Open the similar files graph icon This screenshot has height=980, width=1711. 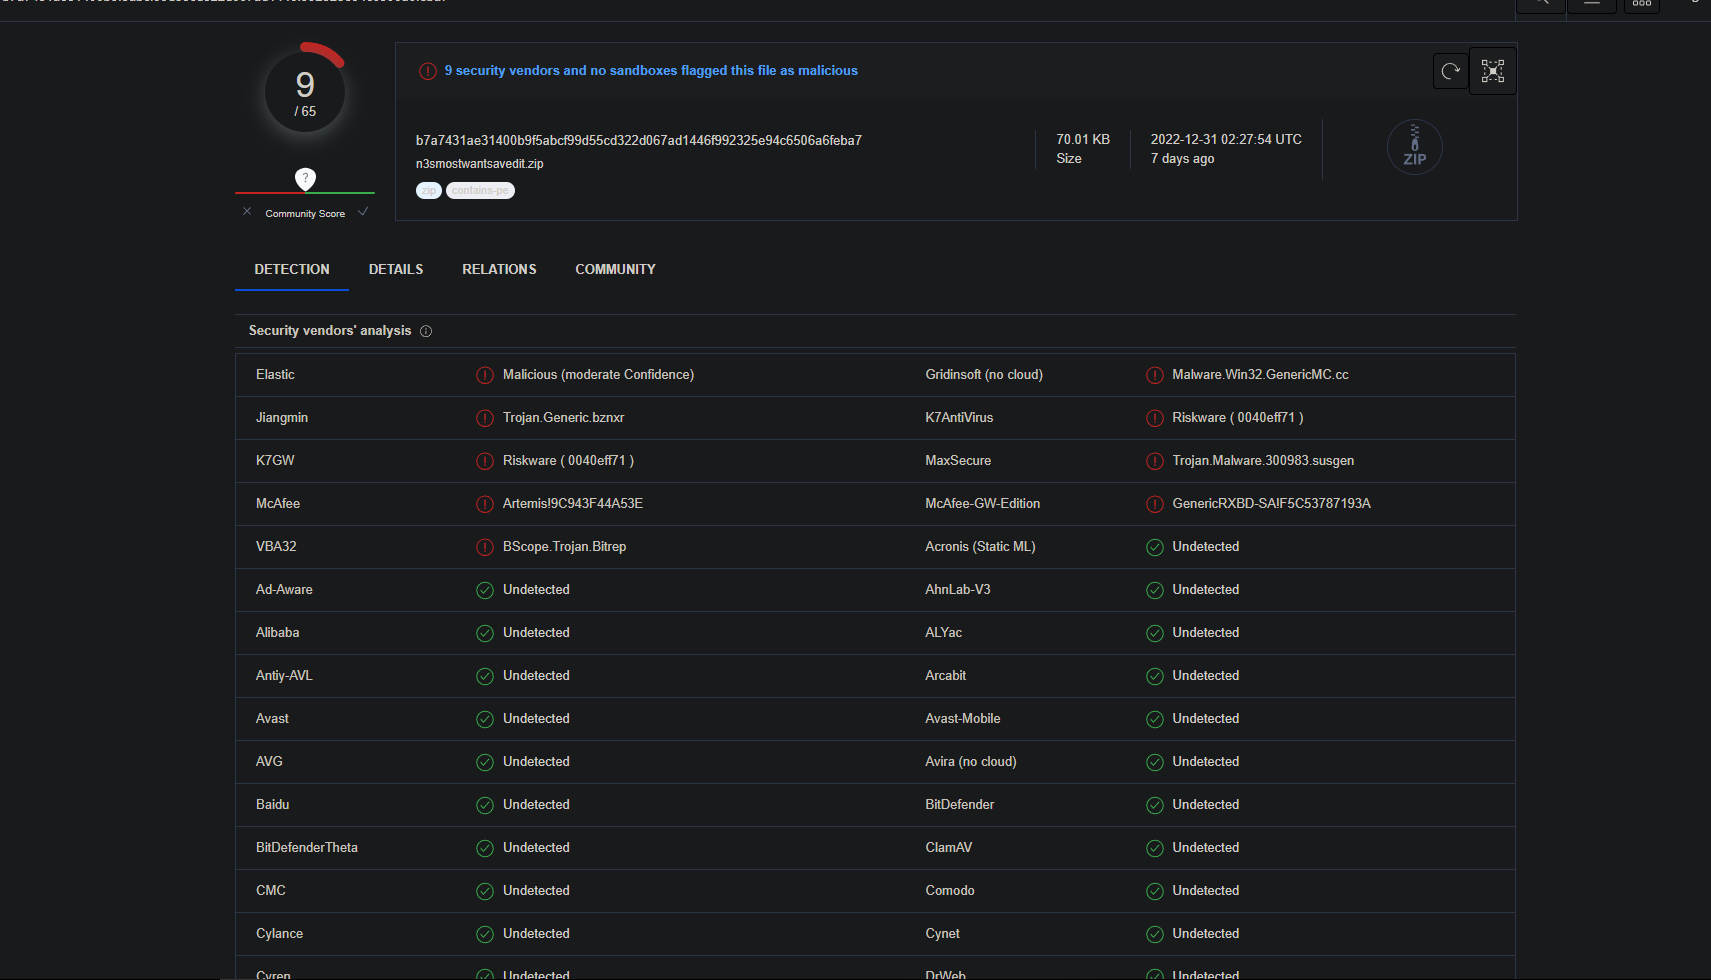[x=1493, y=71]
